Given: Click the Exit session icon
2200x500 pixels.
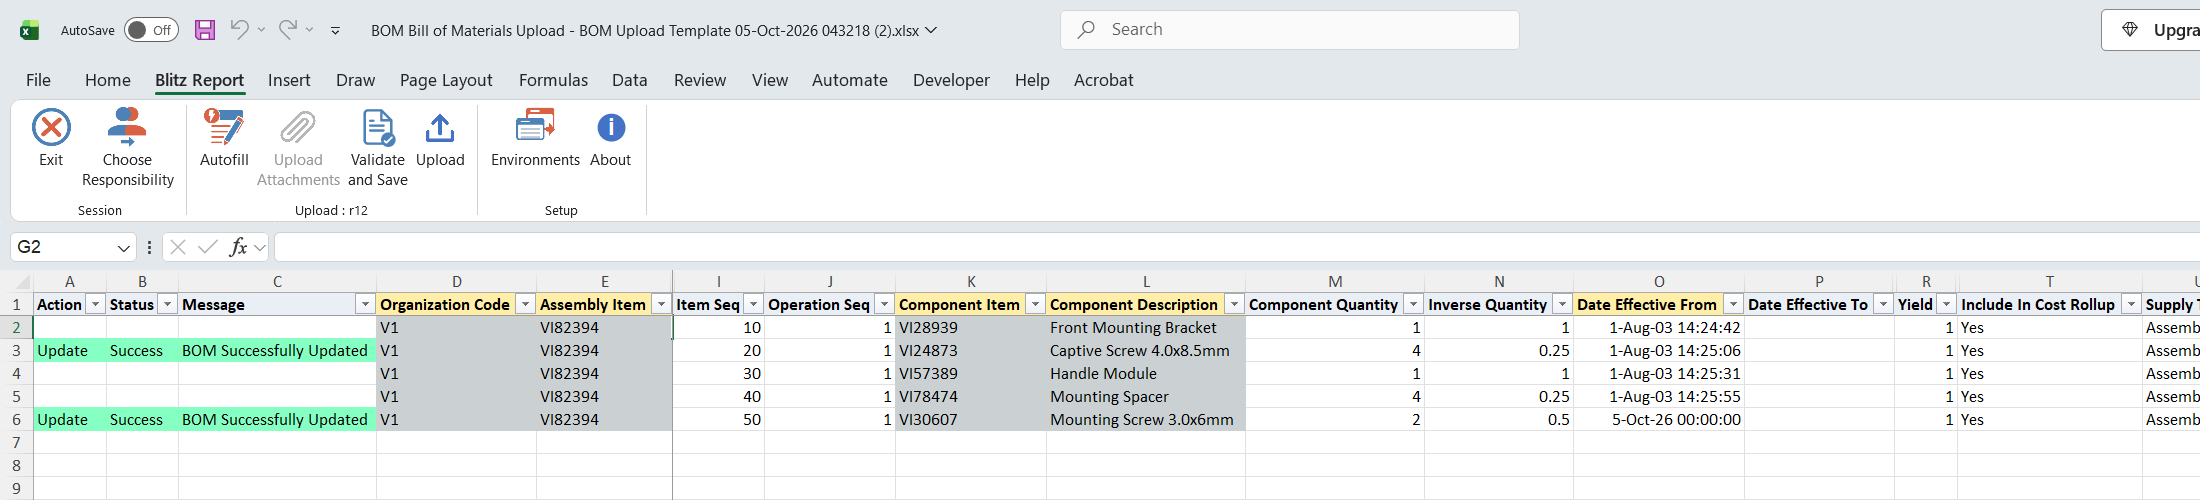Looking at the screenshot, I should (51, 128).
